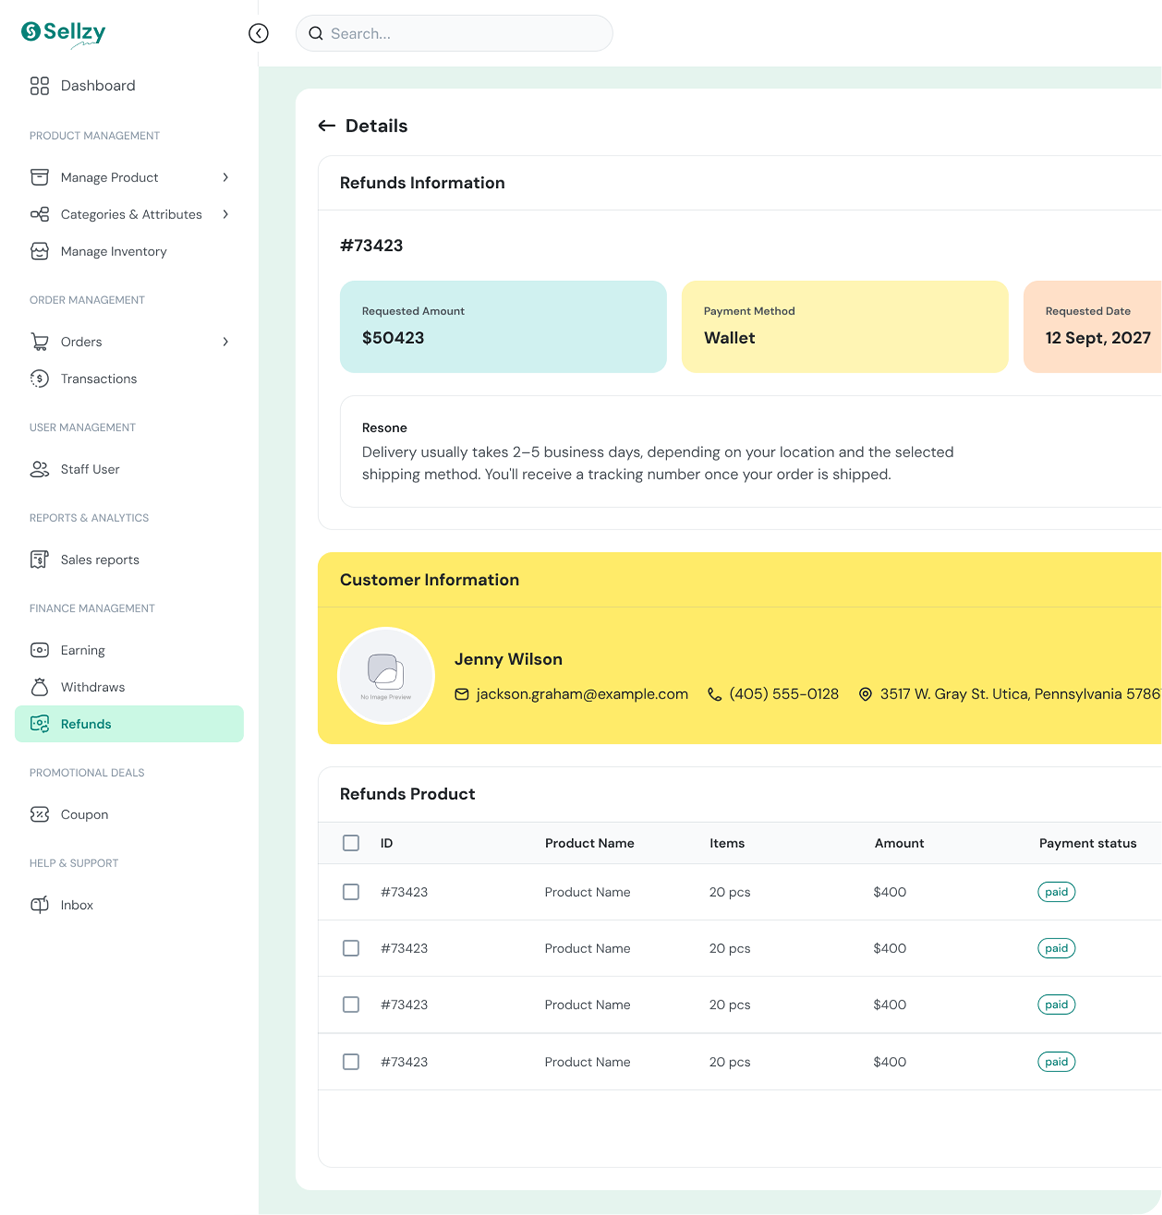Click the Coupon icon
This screenshot has width=1162, height=1215.
click(x=39, y=815)
